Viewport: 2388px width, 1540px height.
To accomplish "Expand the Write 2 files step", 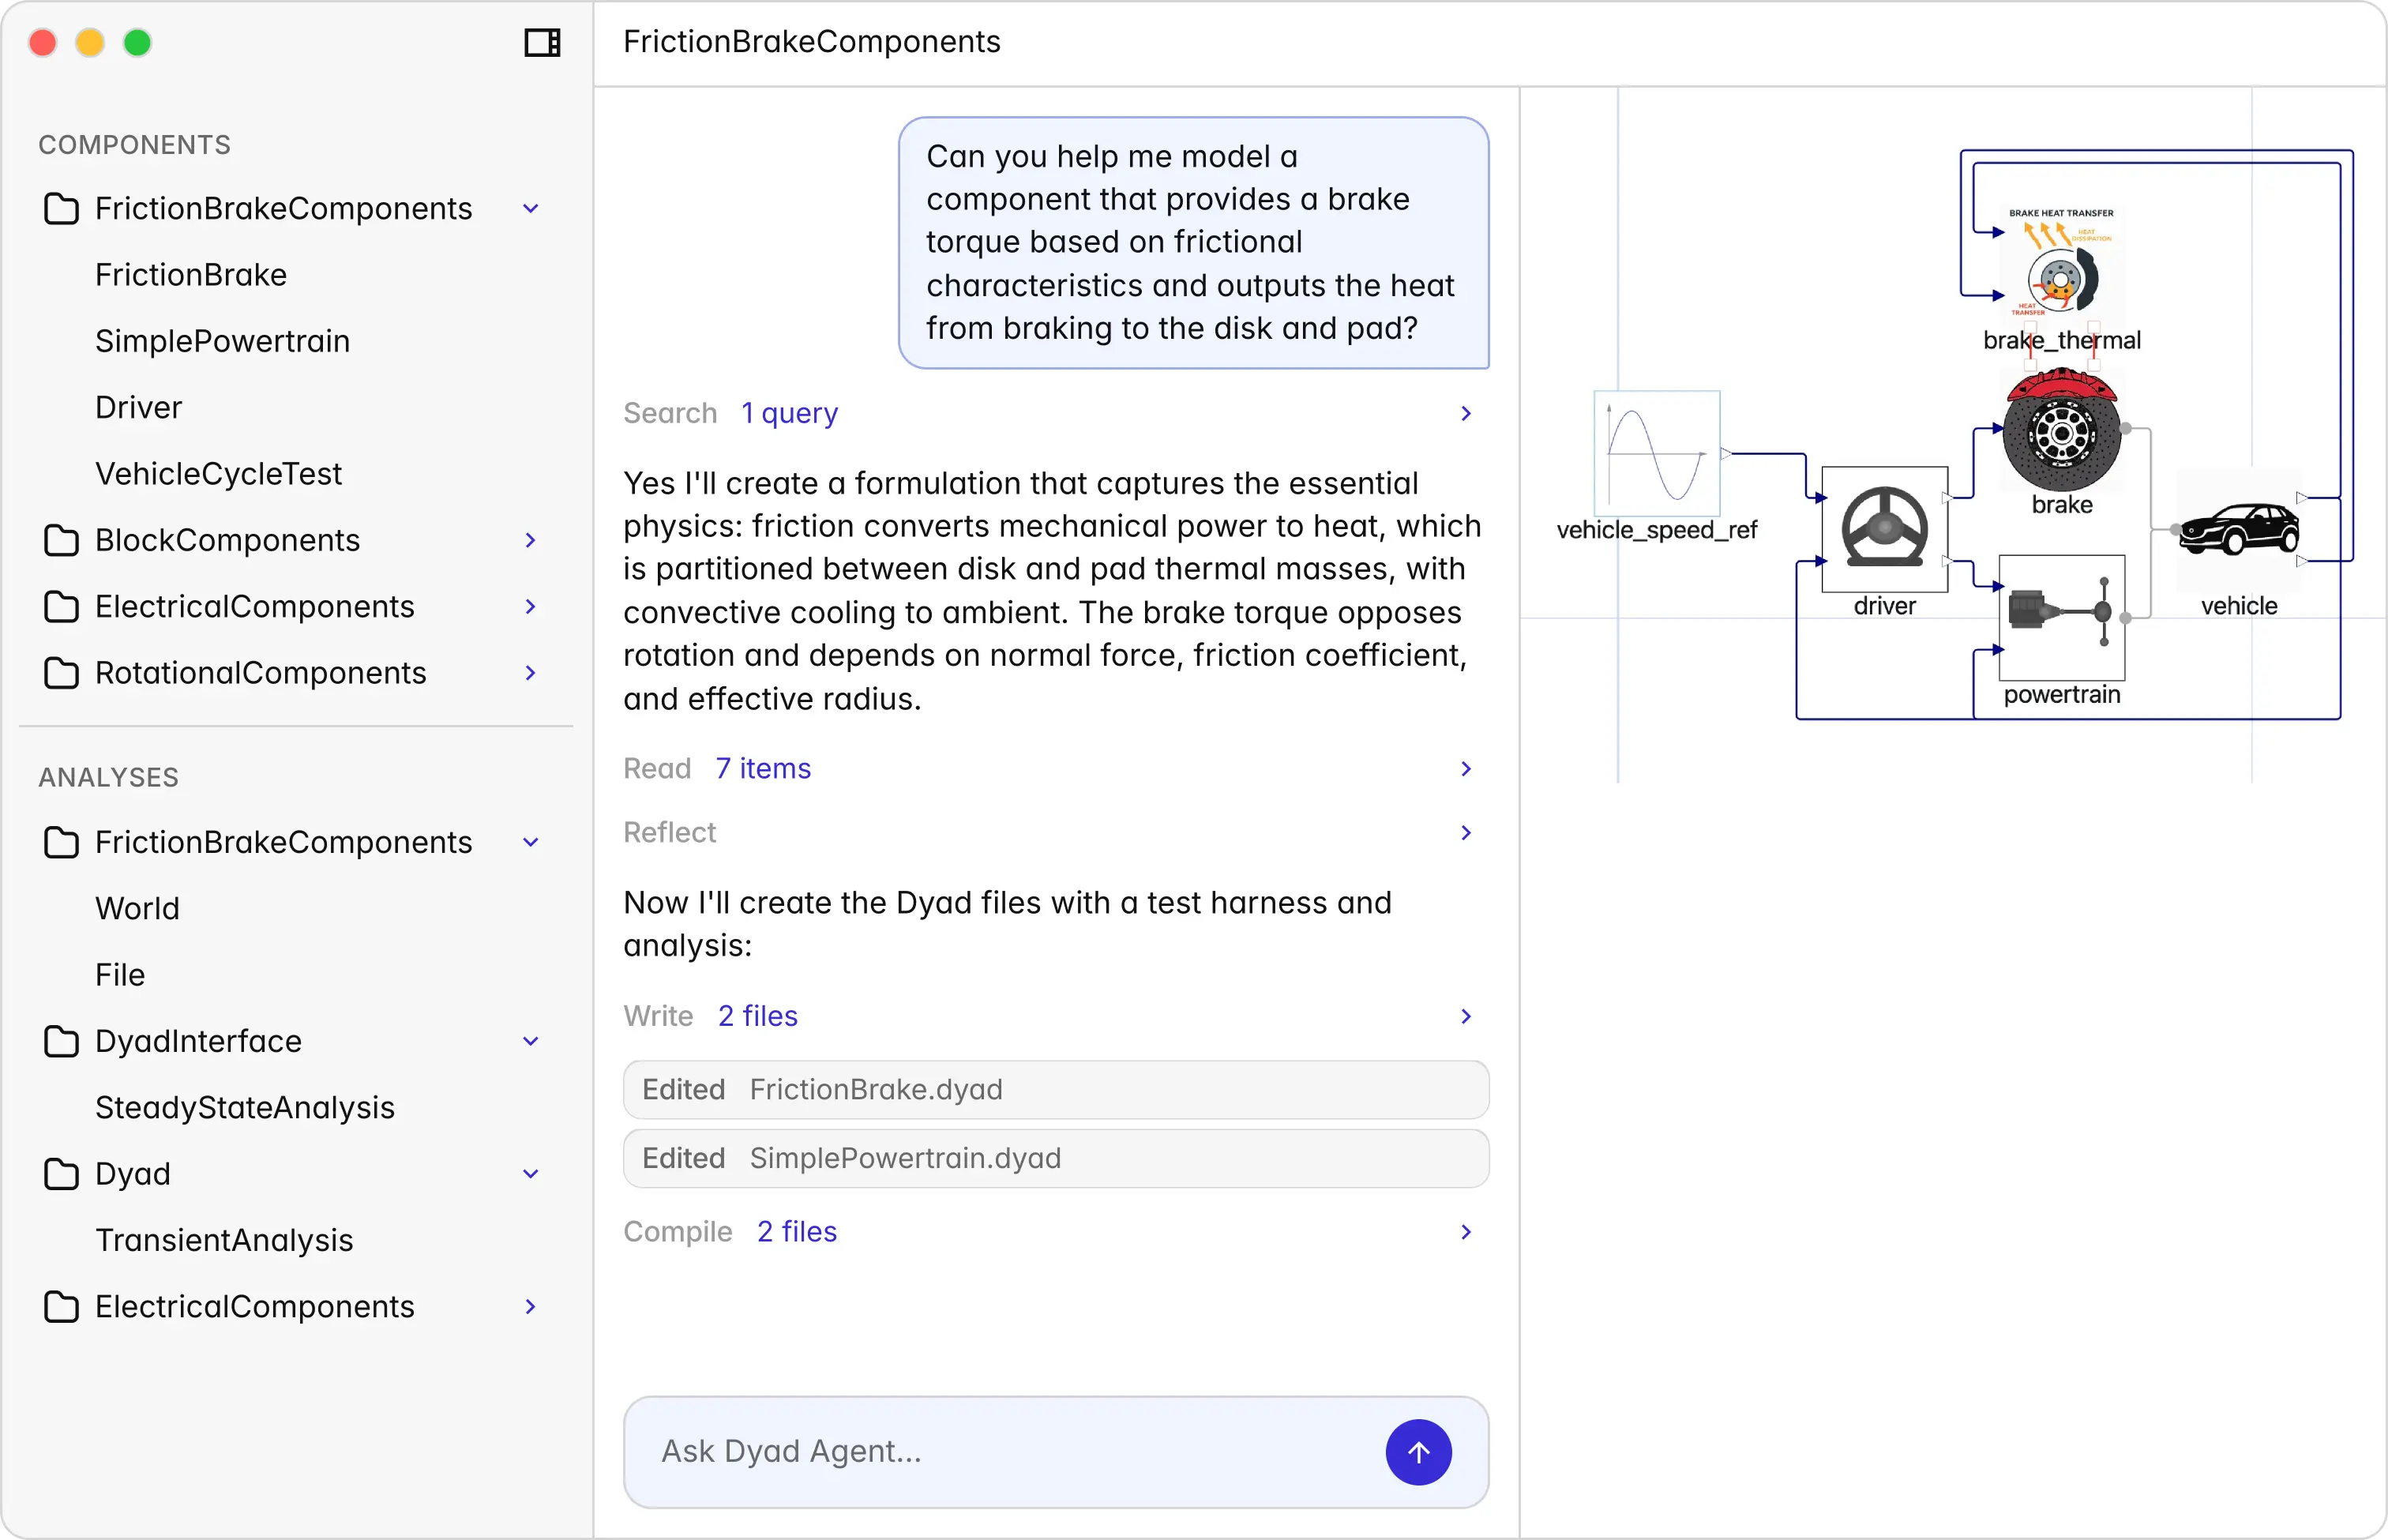I will click(1466, 1016).
